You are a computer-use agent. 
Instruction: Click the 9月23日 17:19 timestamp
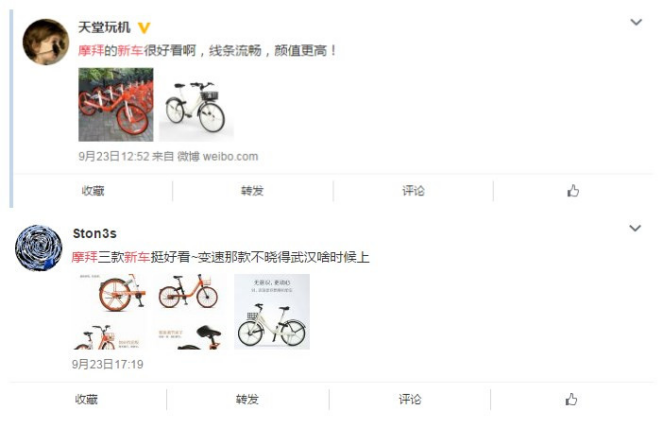(107, 364)
